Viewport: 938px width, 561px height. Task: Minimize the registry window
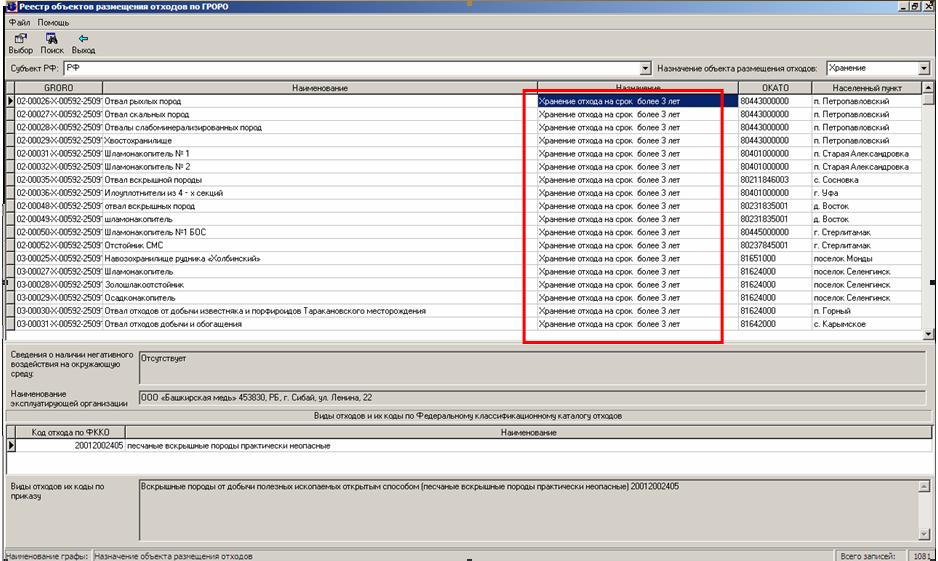(903, 6)
